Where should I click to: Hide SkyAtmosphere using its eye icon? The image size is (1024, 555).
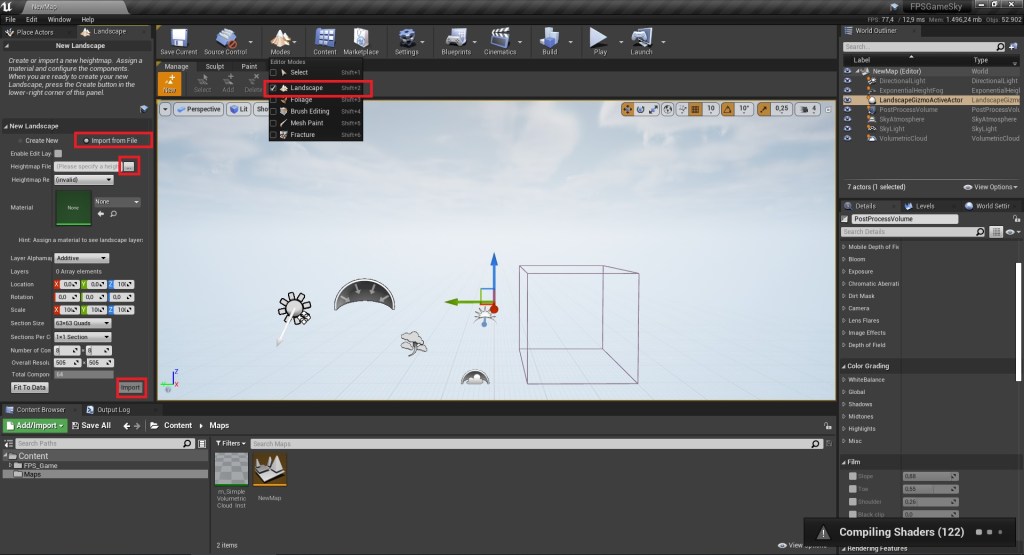pos(848,118)
